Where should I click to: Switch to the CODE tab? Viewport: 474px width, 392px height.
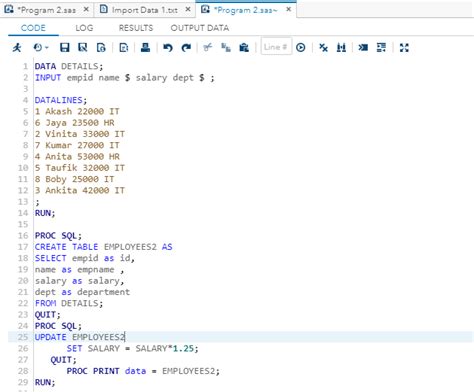[x=33, y=28]
